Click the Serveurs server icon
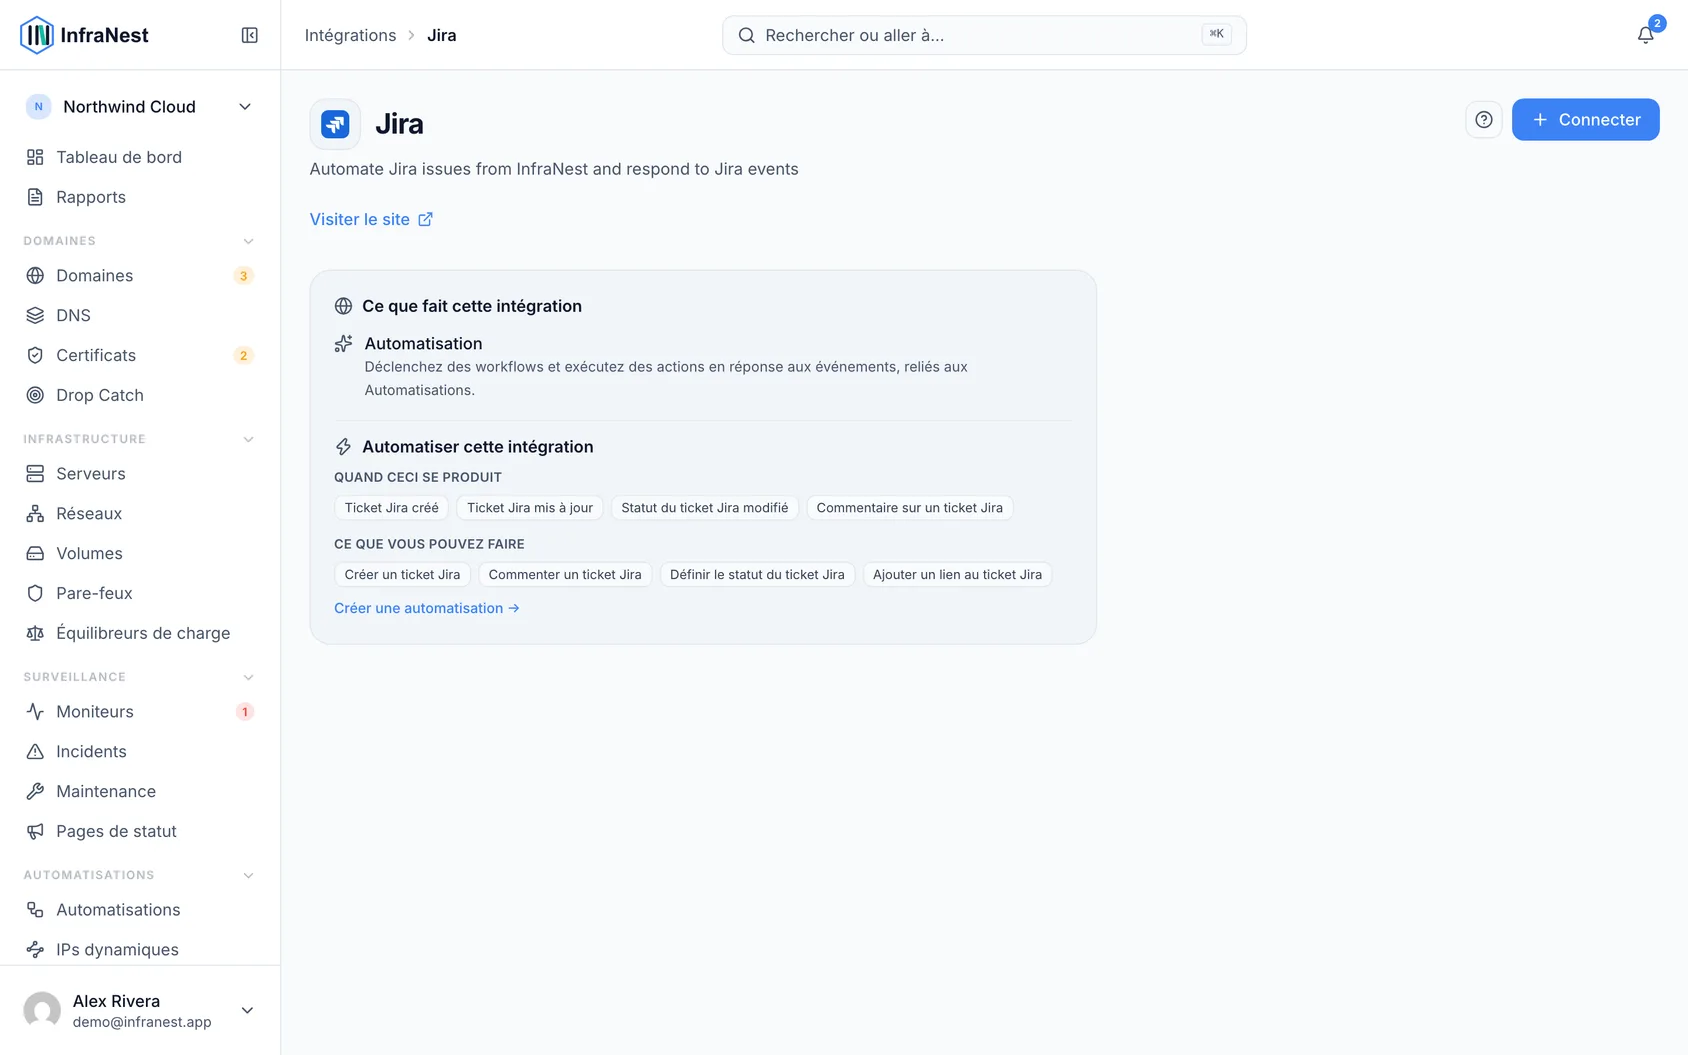 (x=35, y=473)
